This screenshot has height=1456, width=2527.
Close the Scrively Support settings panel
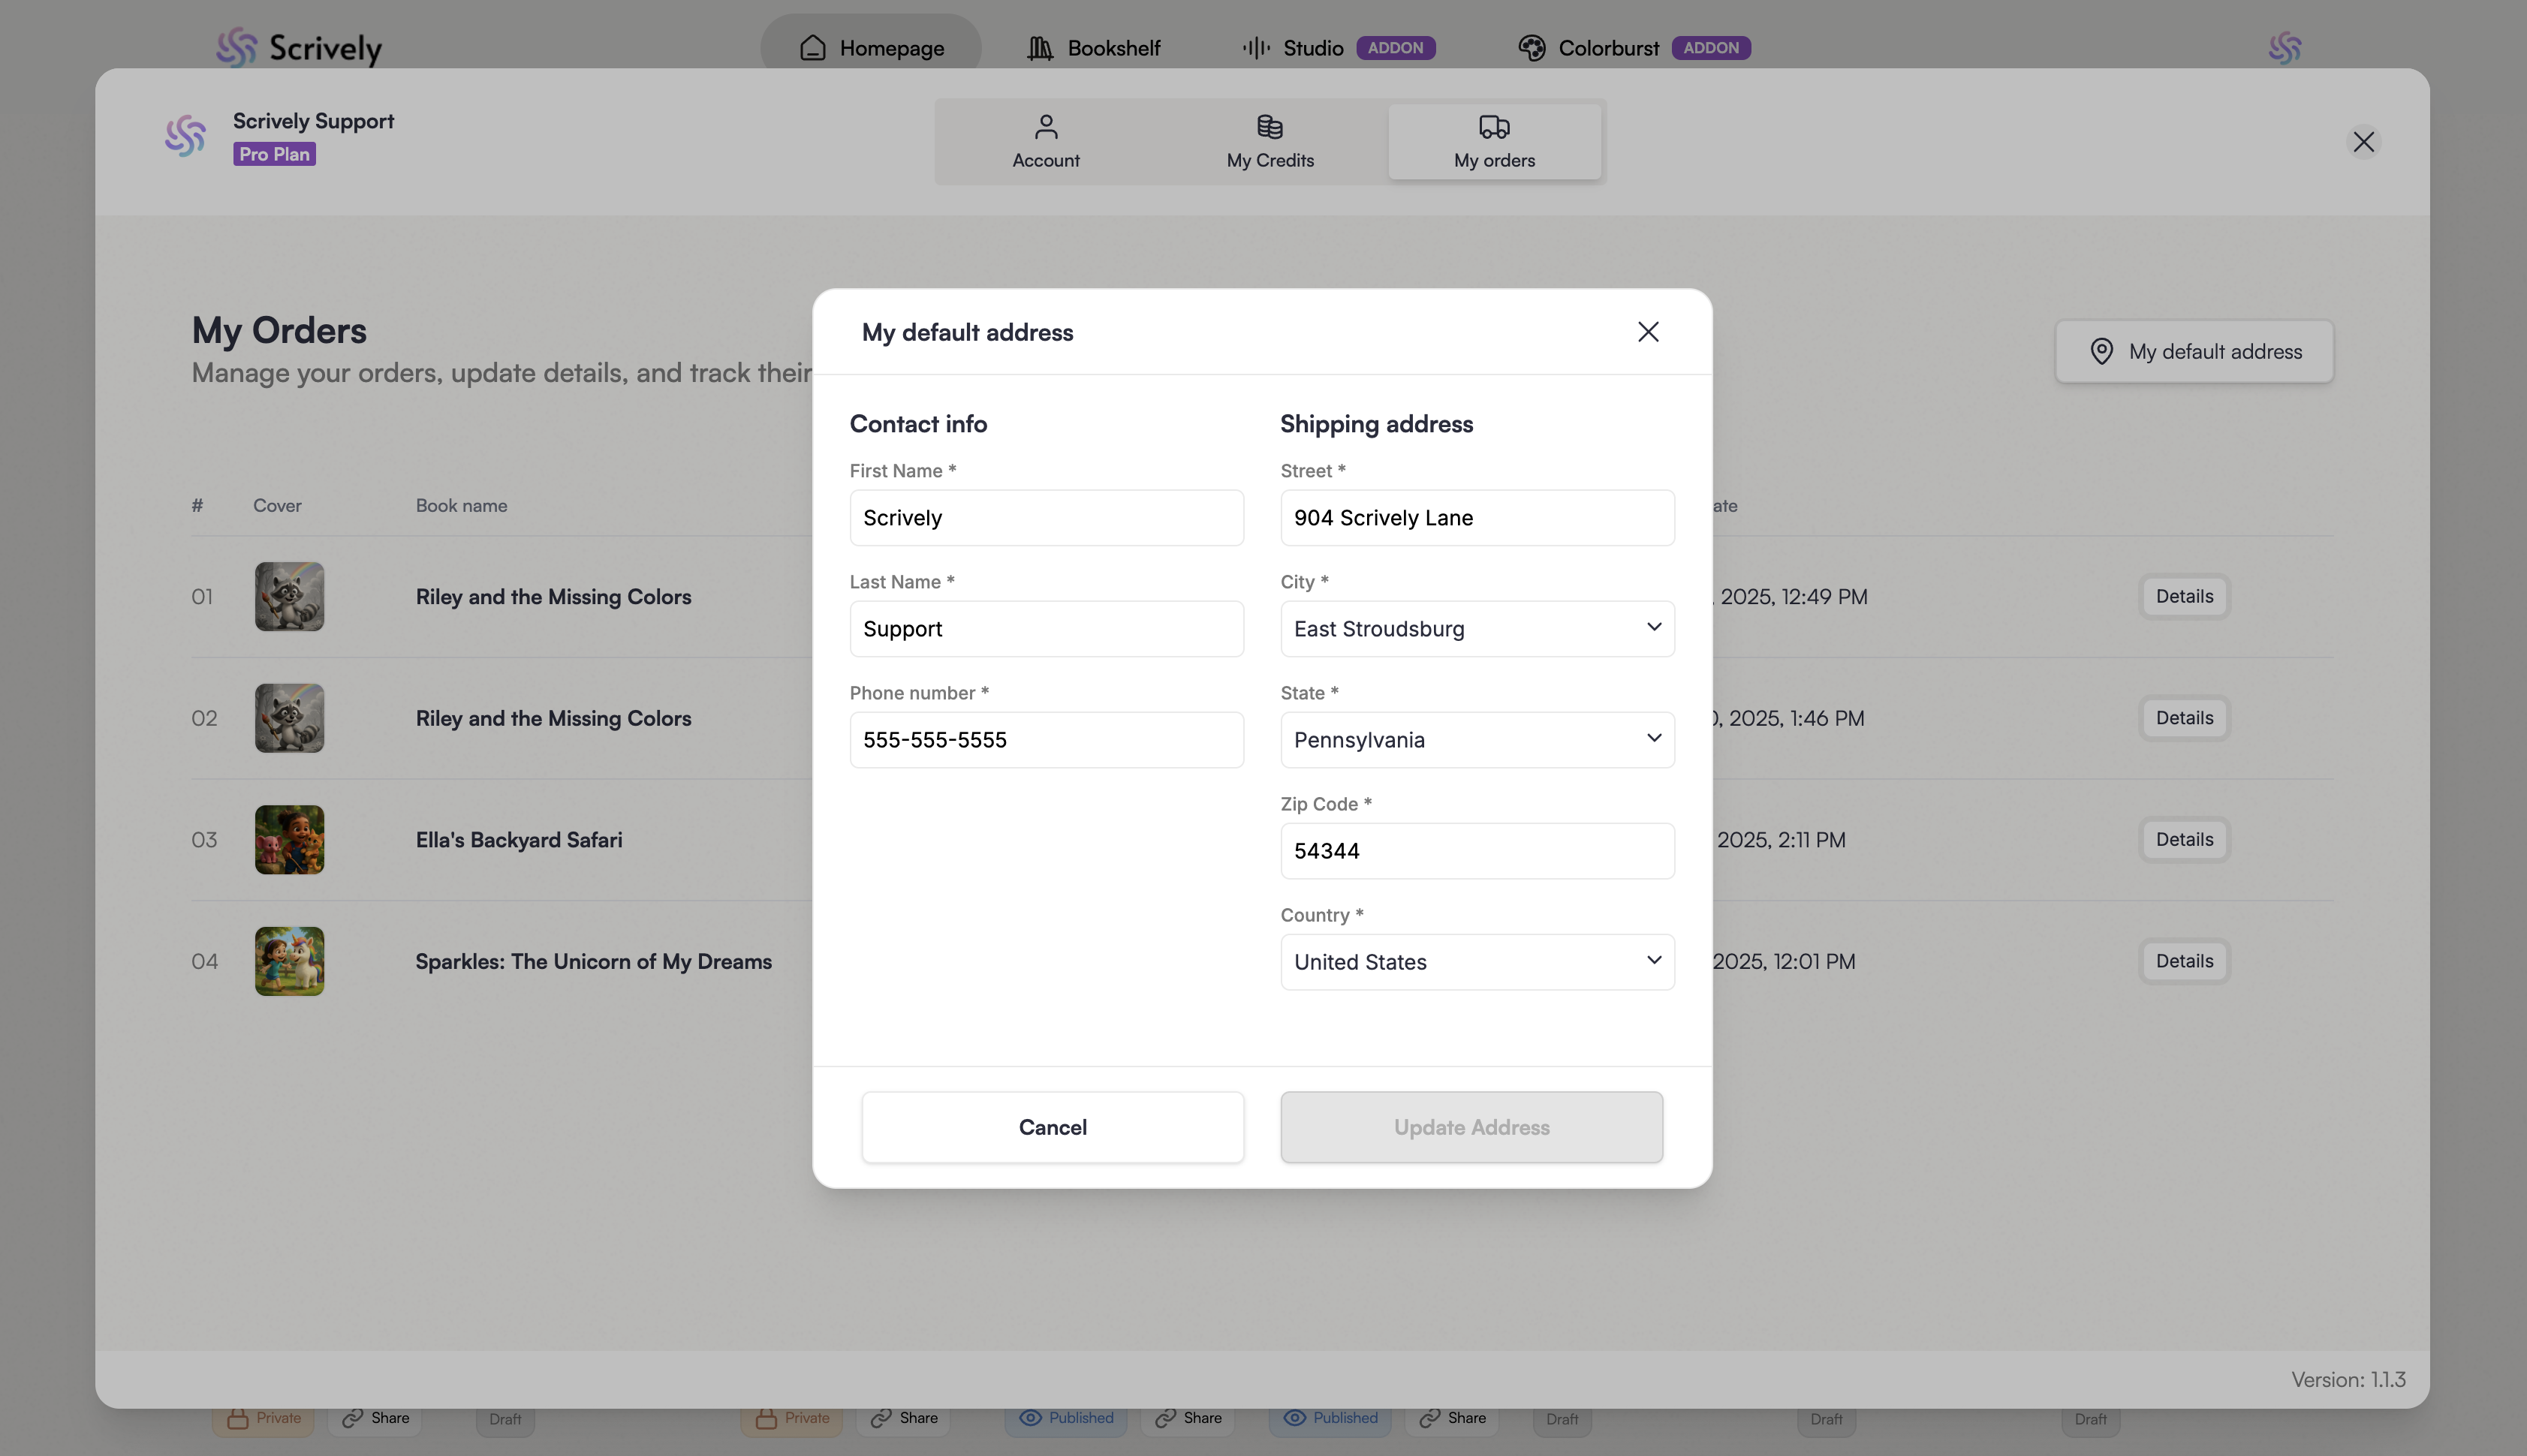tap(2363, 142)
